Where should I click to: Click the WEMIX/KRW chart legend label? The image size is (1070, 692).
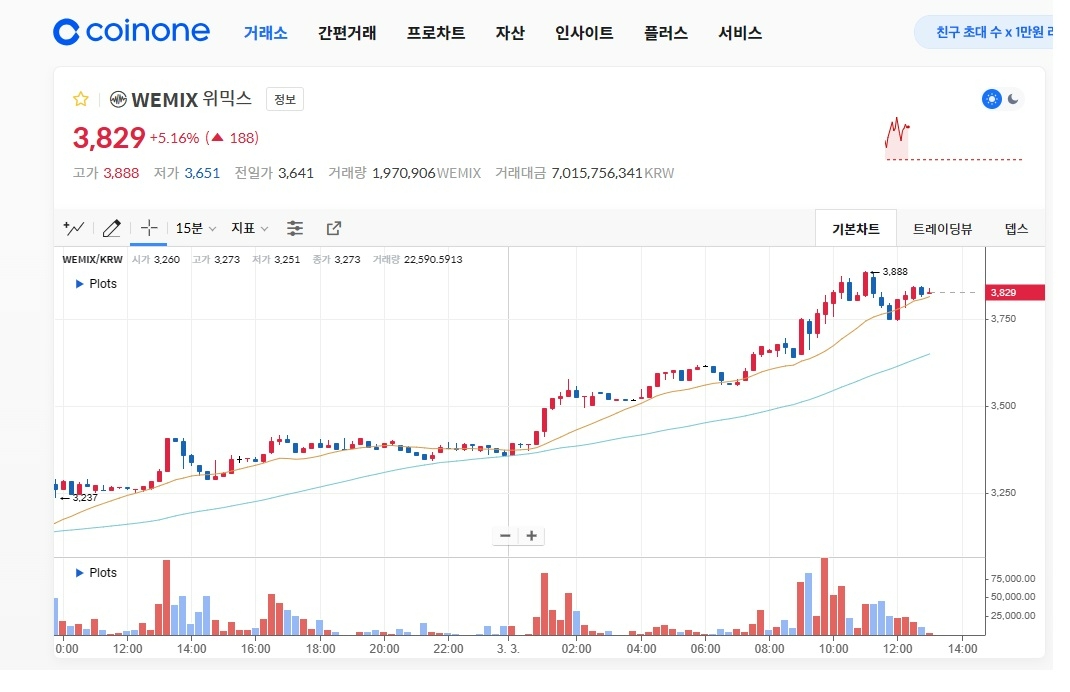pos(92,259)
